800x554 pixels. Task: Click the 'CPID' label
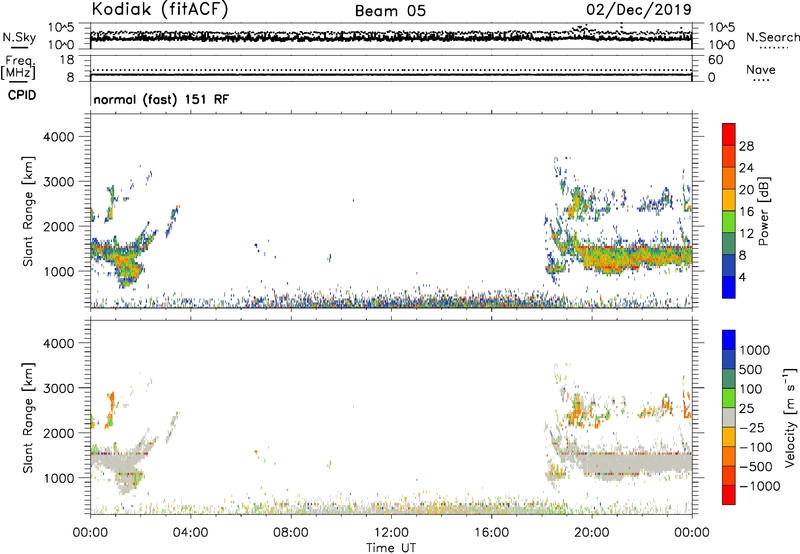22,95
